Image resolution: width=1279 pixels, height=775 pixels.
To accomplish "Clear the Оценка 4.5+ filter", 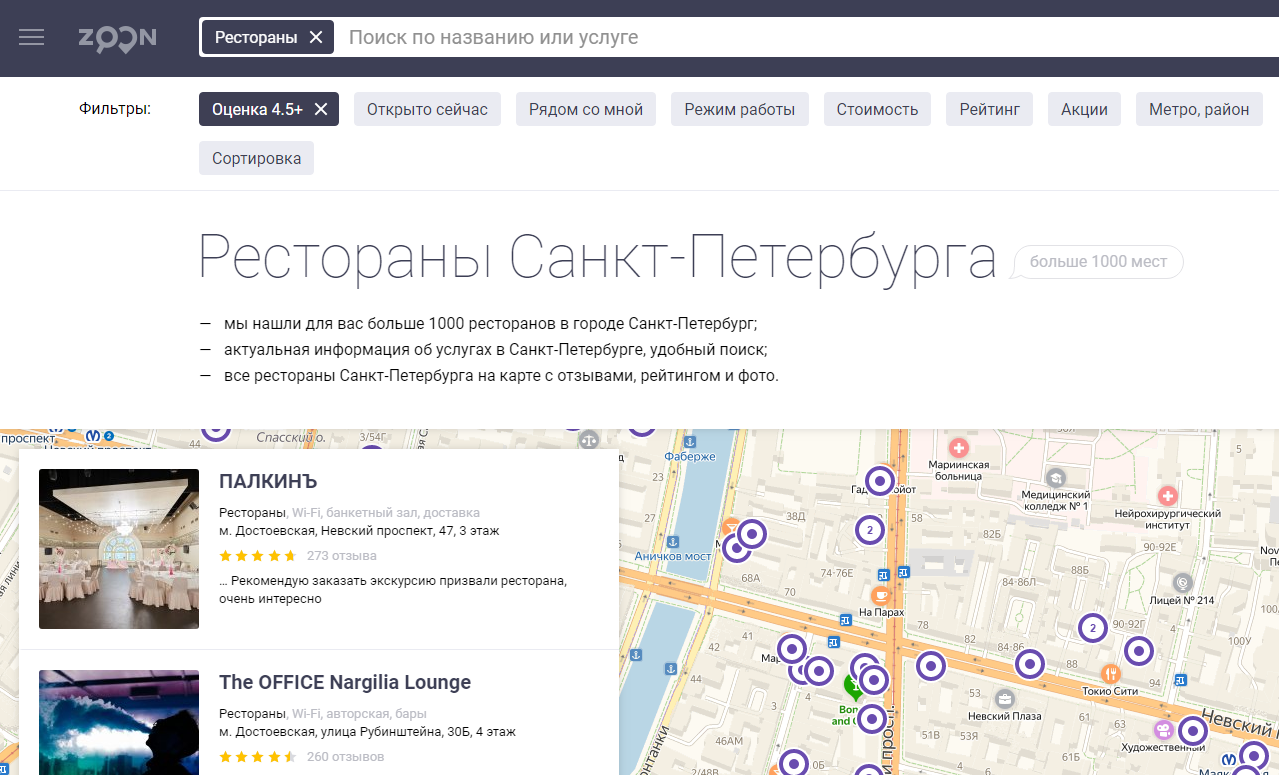I will (x=321, y=109).
